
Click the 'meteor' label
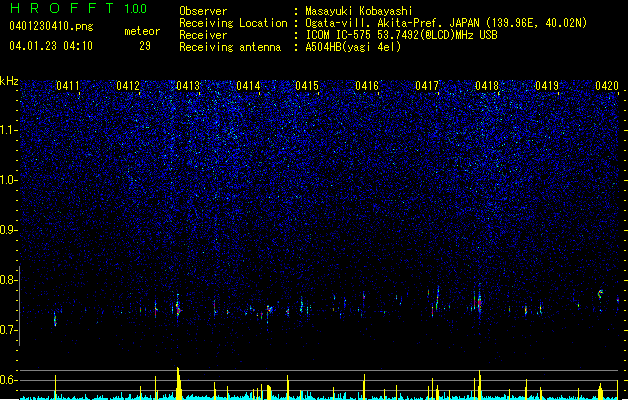(142, 31)
